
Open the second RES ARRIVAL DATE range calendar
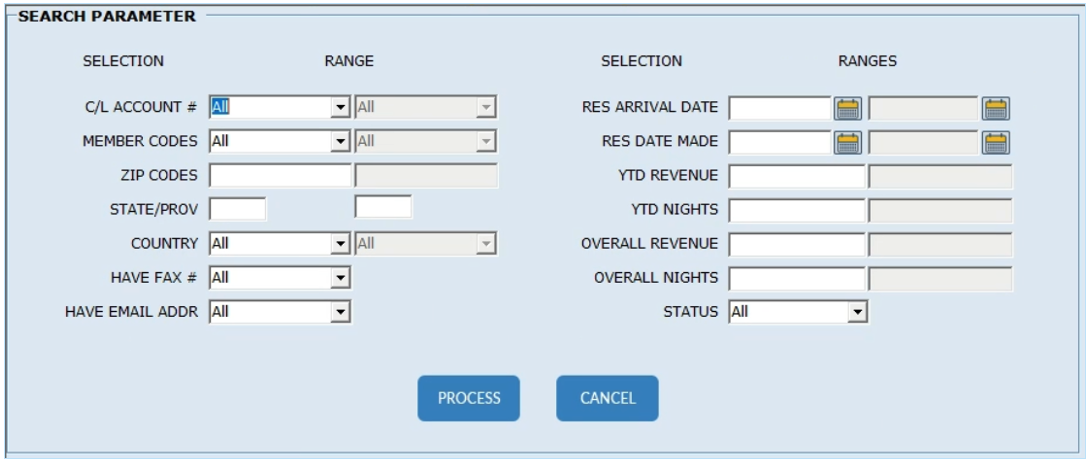tap(995, 108)
